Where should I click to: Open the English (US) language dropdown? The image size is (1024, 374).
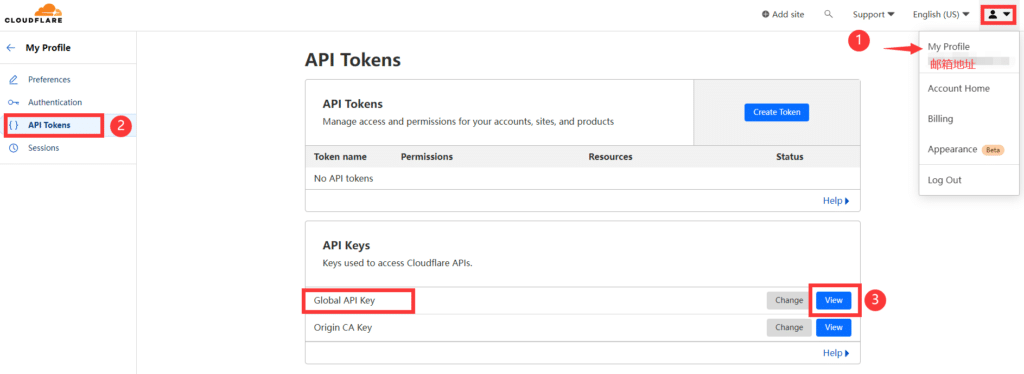point(940,14)
